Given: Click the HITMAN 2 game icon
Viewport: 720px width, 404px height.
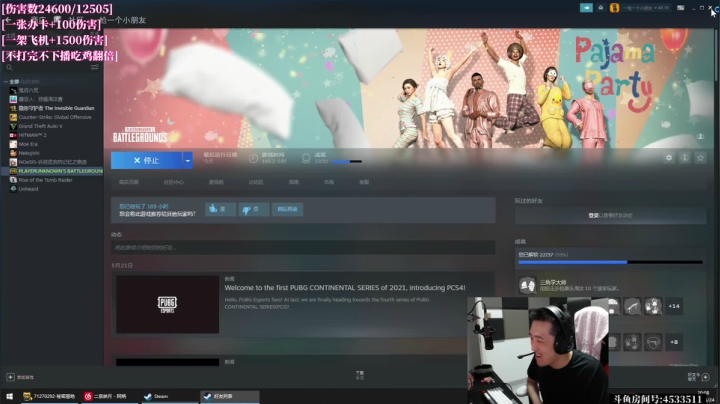Looking at the screenshot, I should click(13, 135).
